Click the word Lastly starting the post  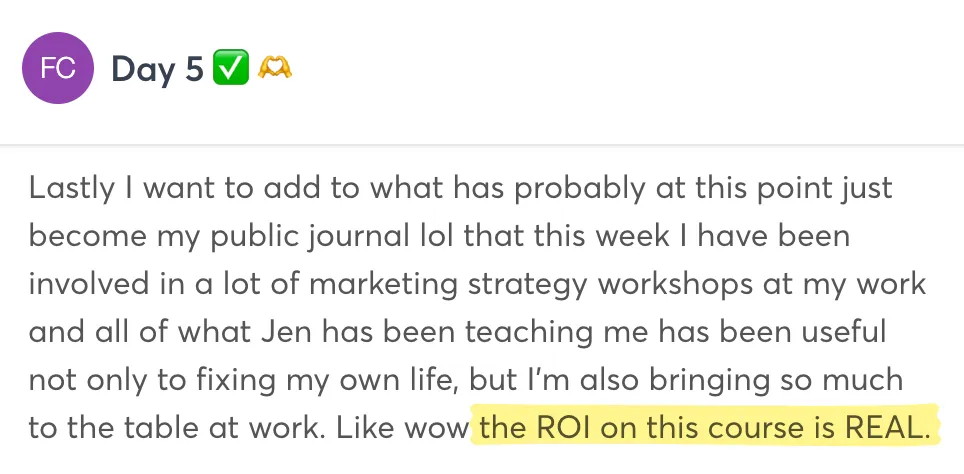(71, 189)
